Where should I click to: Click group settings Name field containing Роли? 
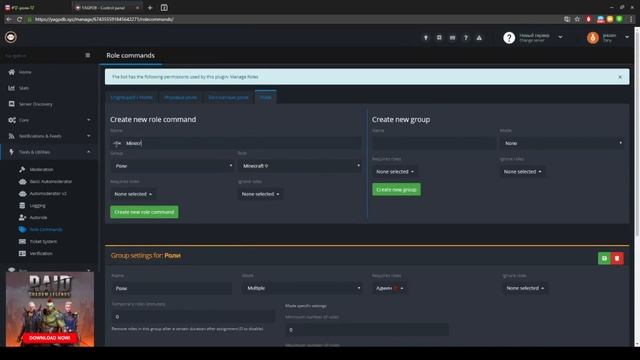click(172, 288)
